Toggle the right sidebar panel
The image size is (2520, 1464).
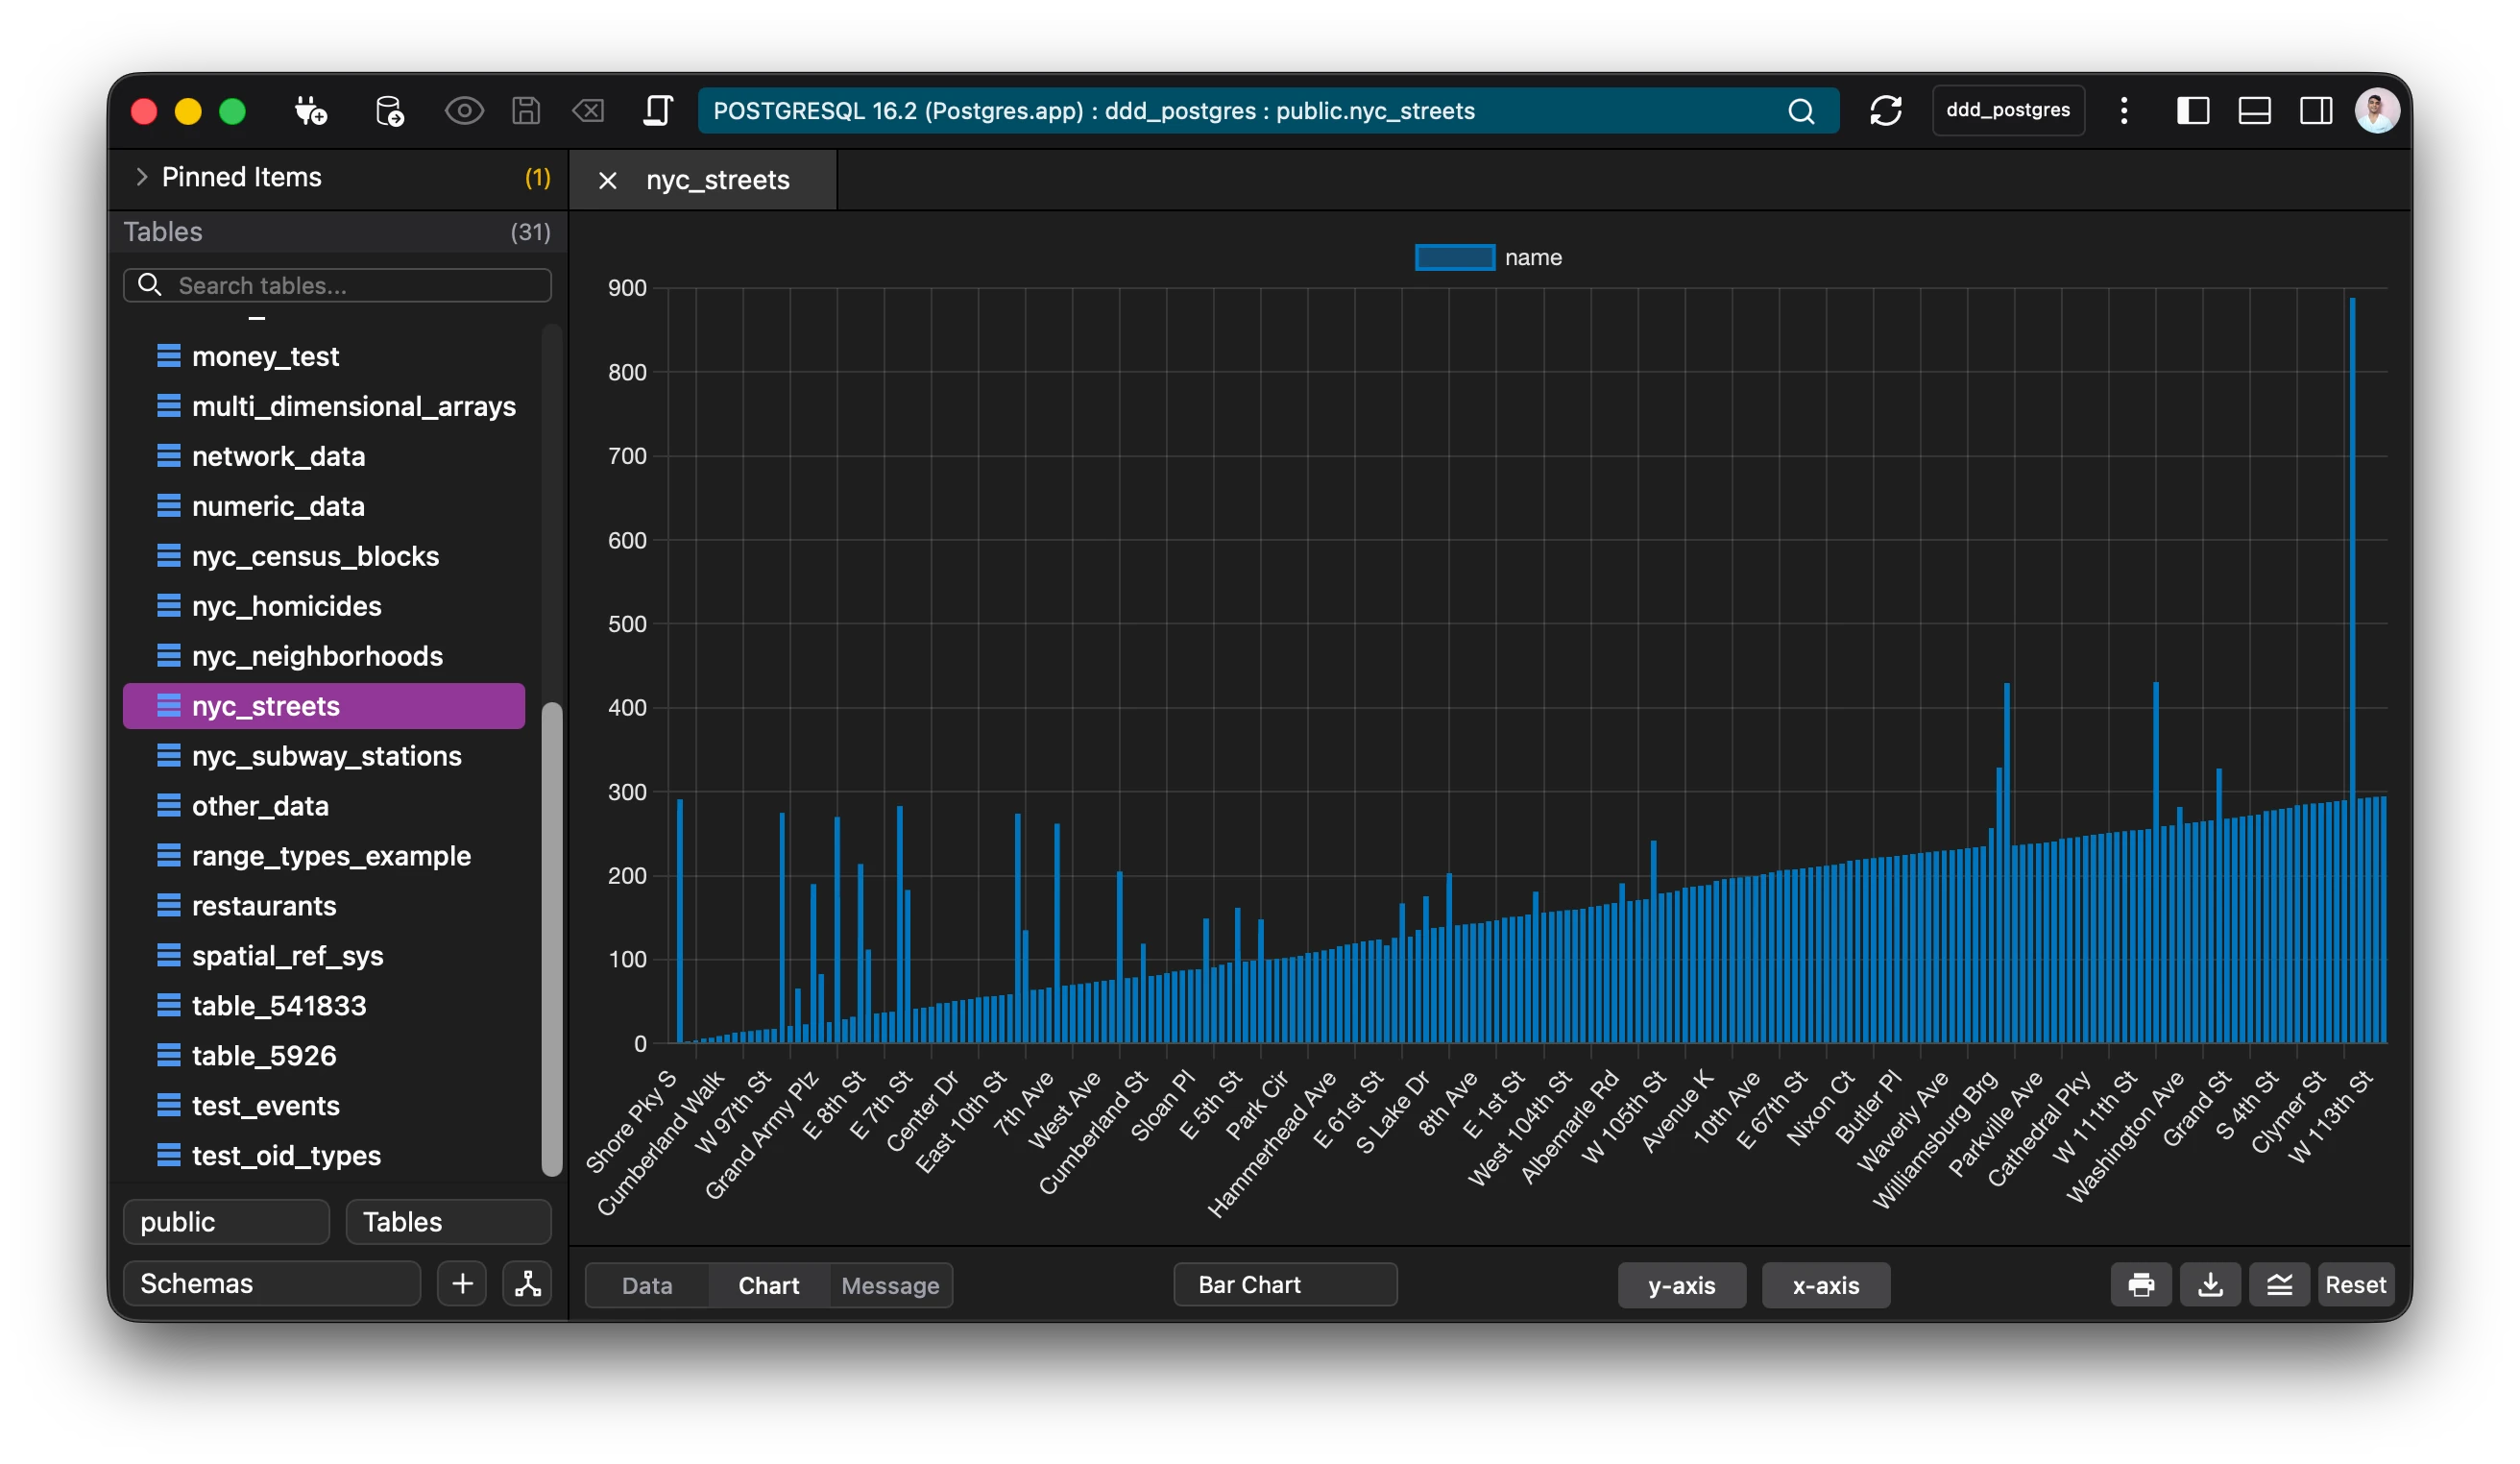tap(2316, 110)
